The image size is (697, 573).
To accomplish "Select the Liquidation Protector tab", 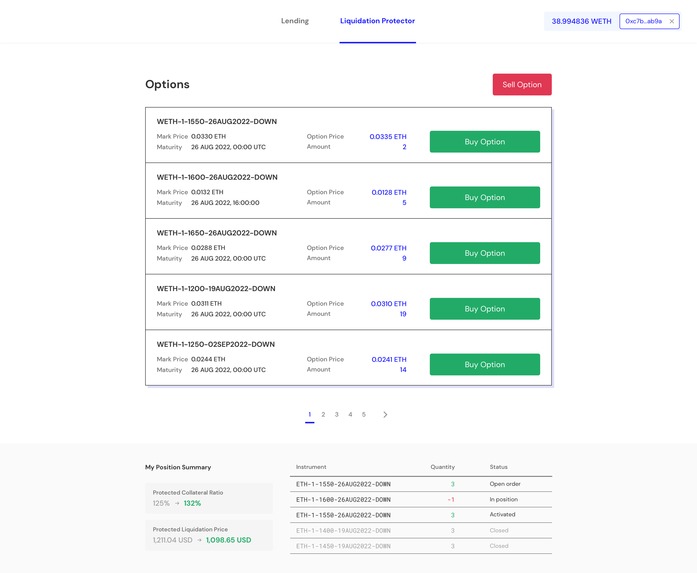I will coord(377,21).
